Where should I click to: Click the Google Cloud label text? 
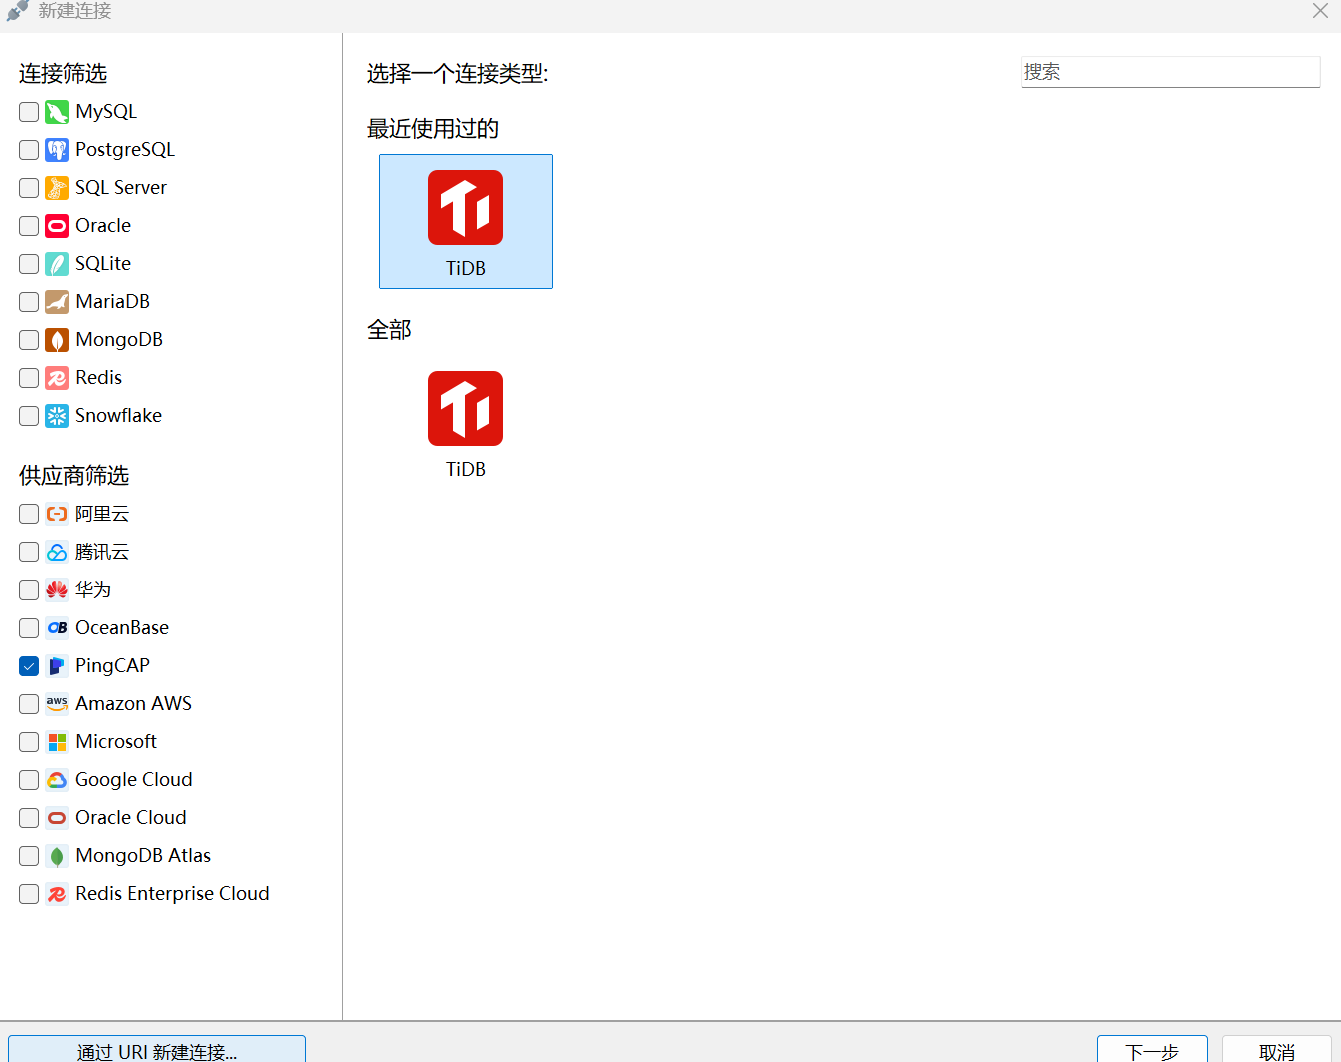pos(134,780)
